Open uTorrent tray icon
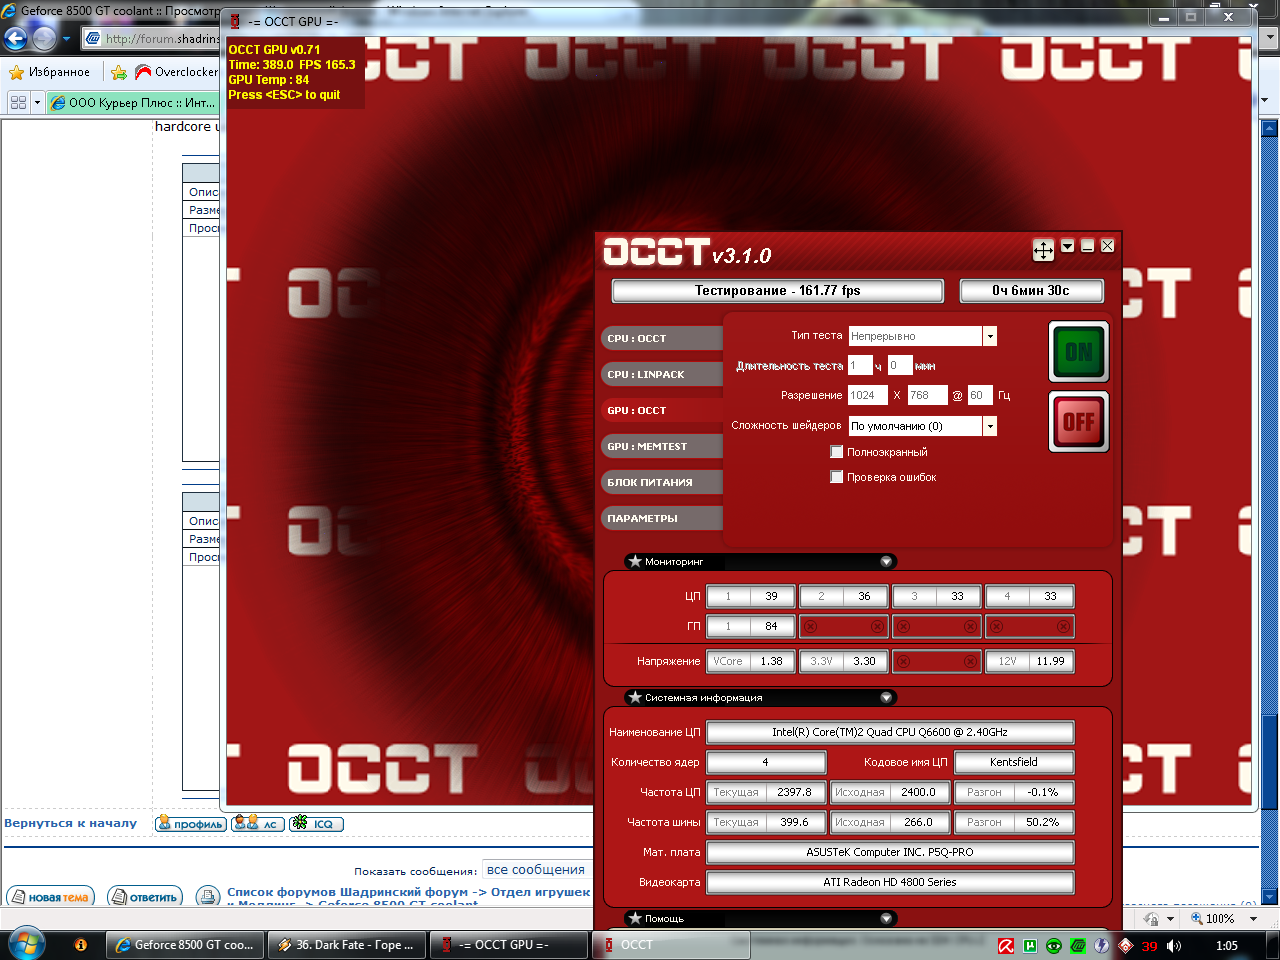The width and height of the screenshot is (1280, 960). click(1030, 945)
